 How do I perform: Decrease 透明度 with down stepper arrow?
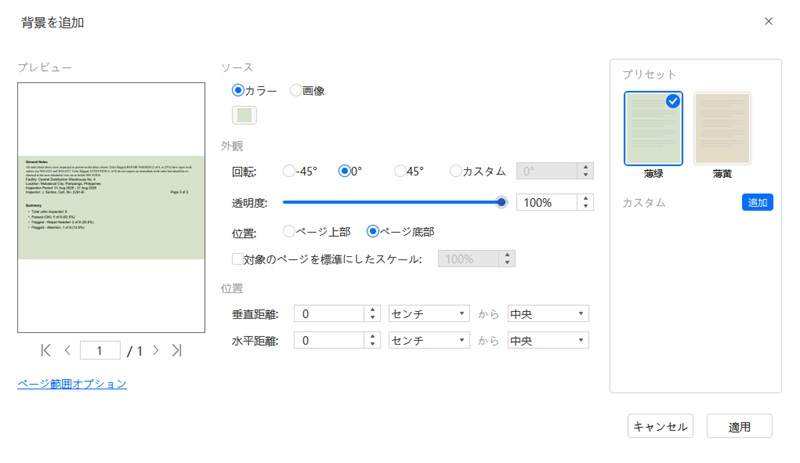pos(586,206)
